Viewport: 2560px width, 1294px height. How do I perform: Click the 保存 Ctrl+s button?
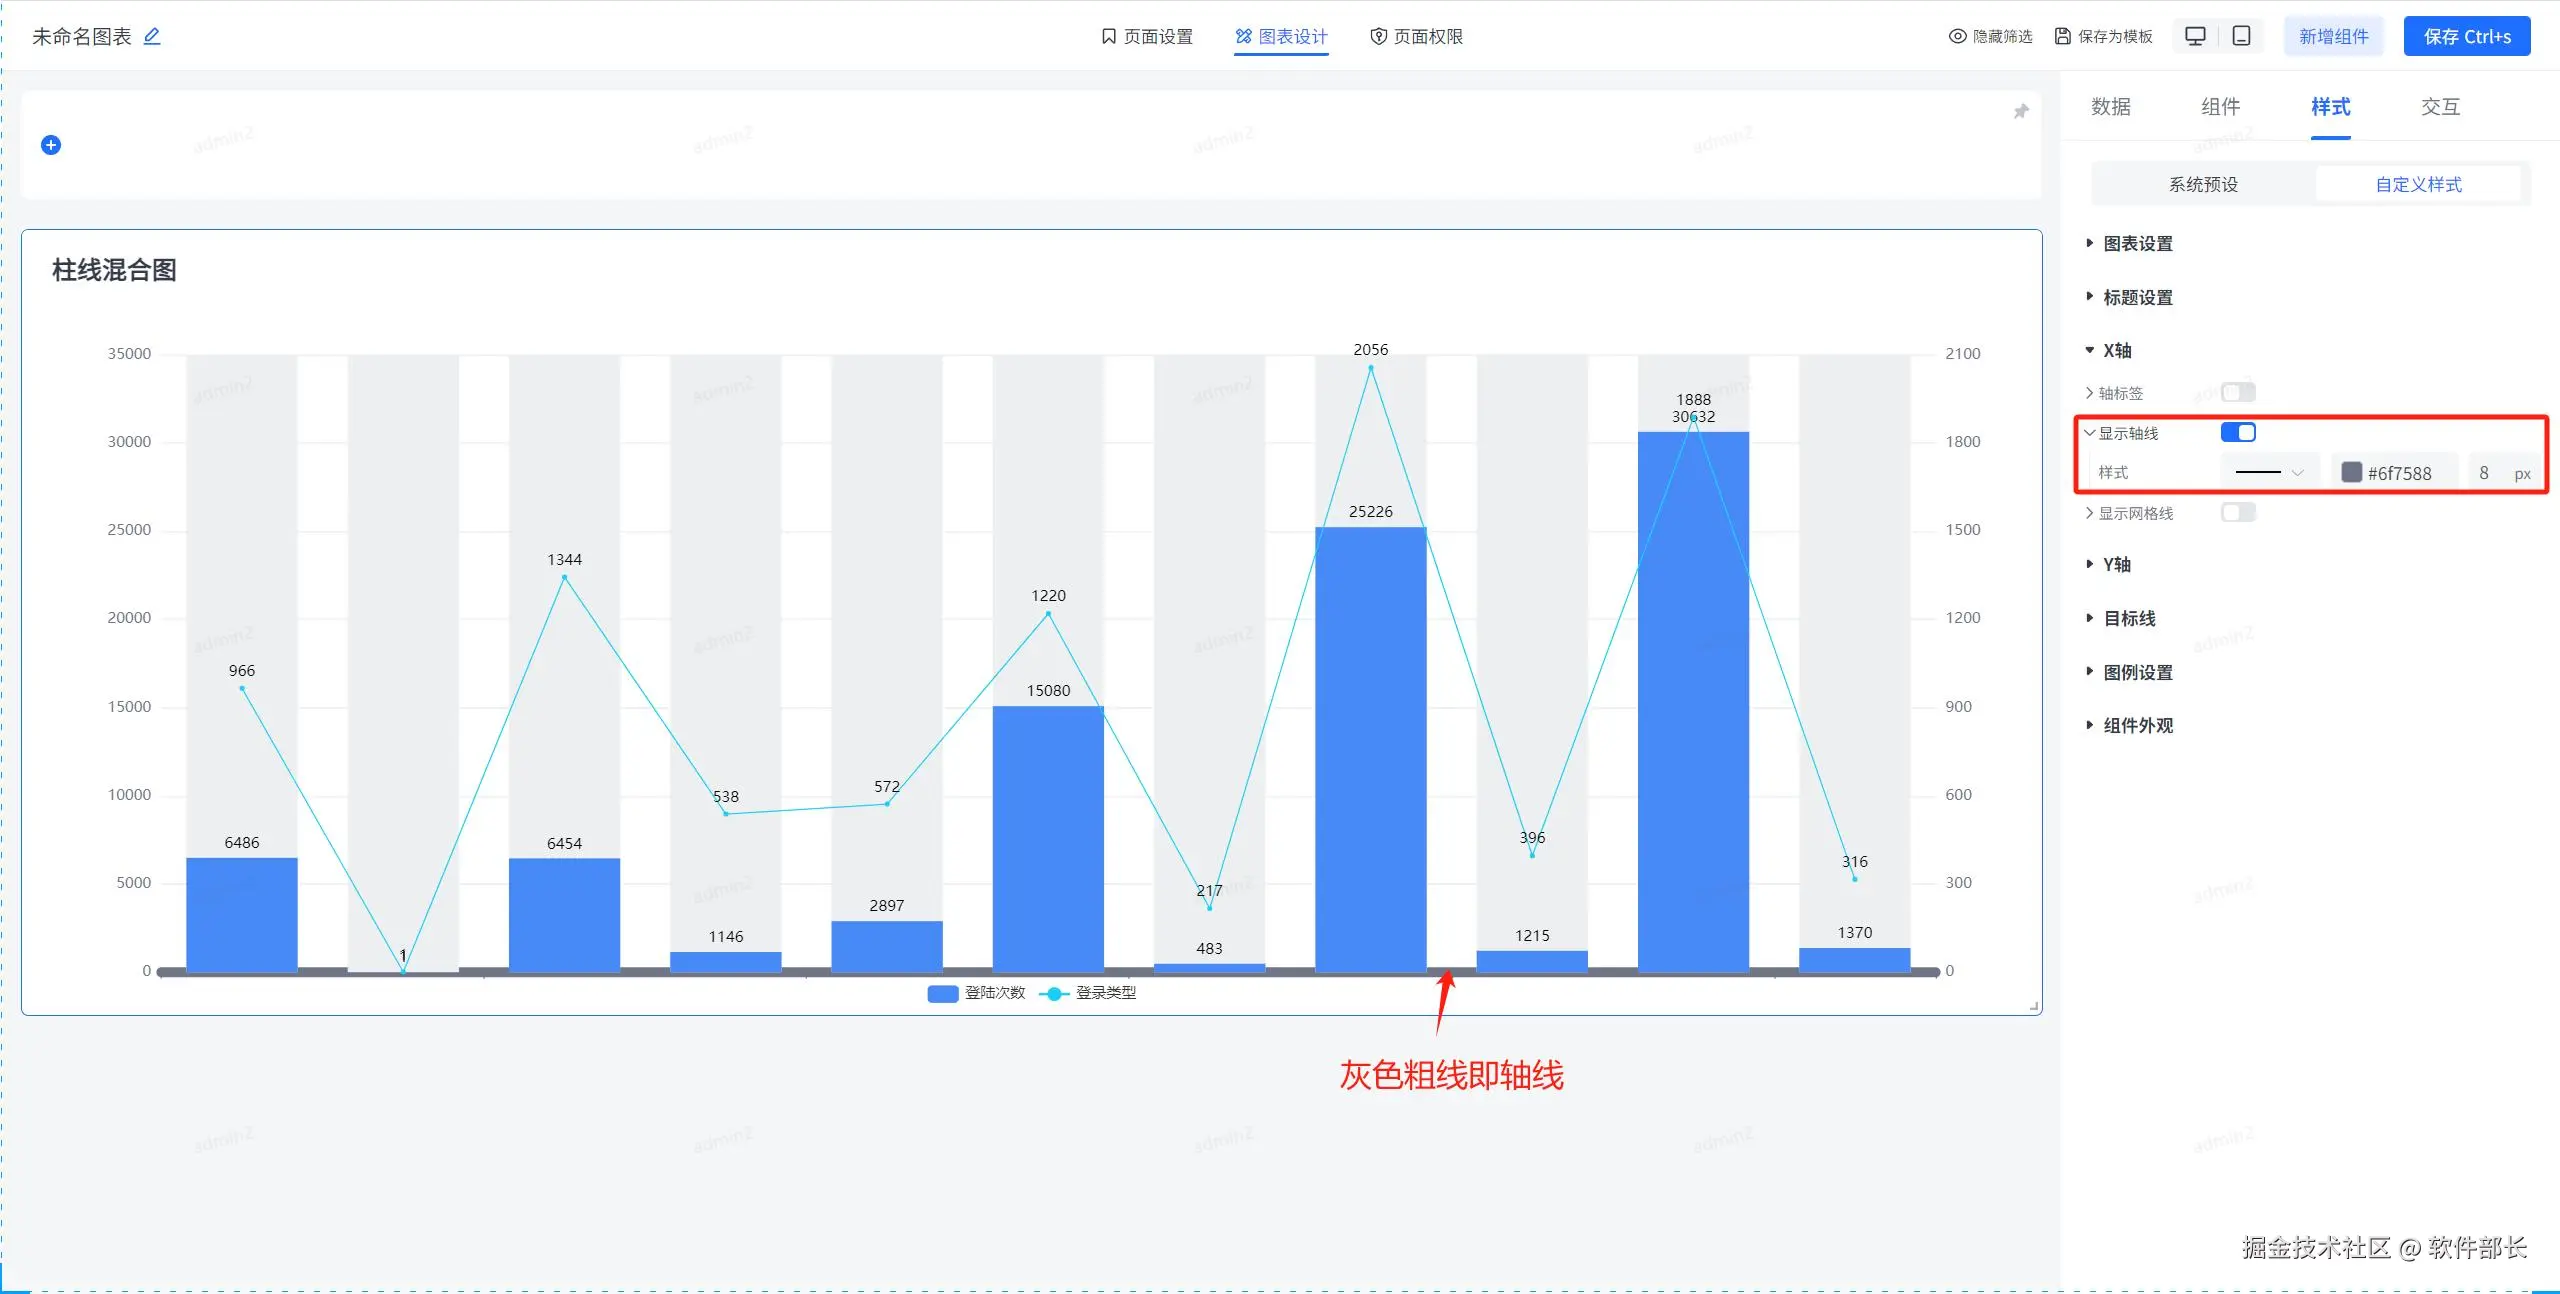(x=2466, y=36)
